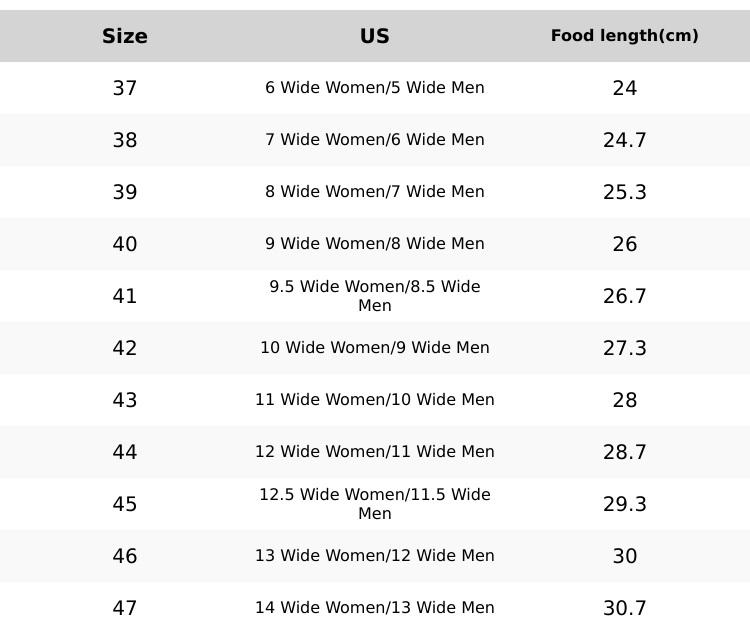
Task: Select the 10 Wide Women/9 Wide Men entry
Action: pyautogui.click(x=375, y=348)
